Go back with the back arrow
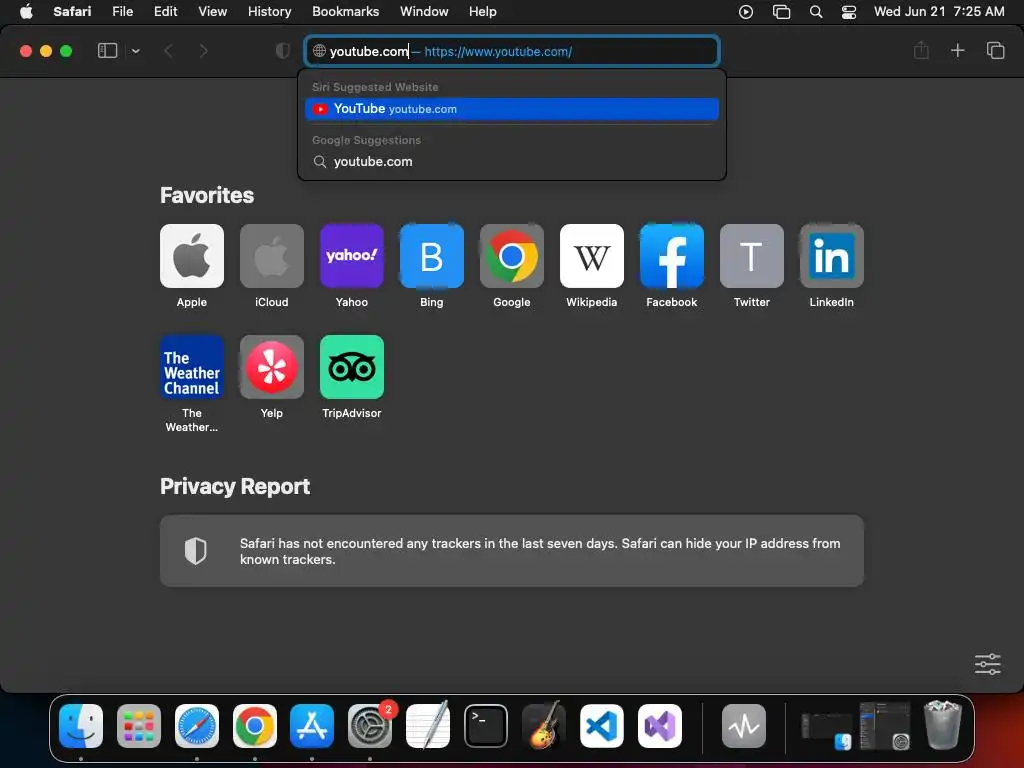This screenshot has height=768, width=1024. coord(168,51)
